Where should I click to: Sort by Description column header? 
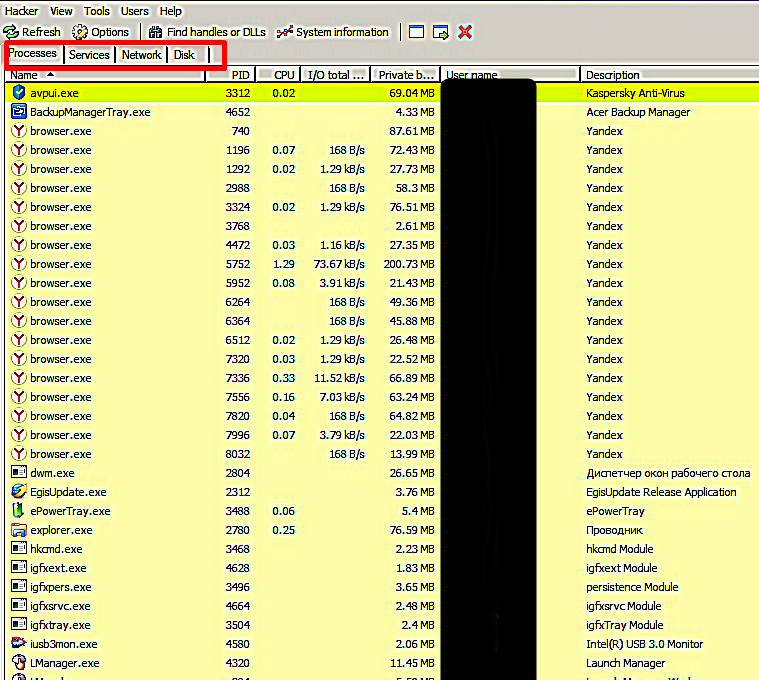[x=670, y=75]
